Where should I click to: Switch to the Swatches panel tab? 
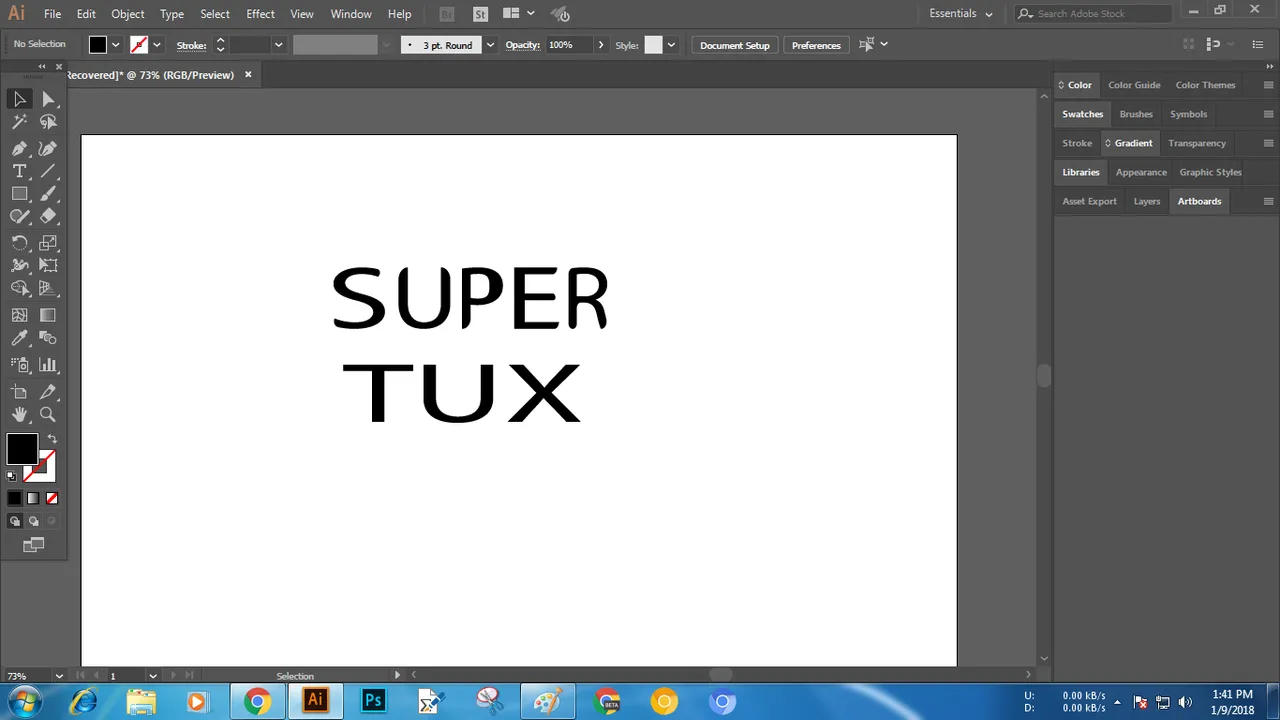[1082, 114]
